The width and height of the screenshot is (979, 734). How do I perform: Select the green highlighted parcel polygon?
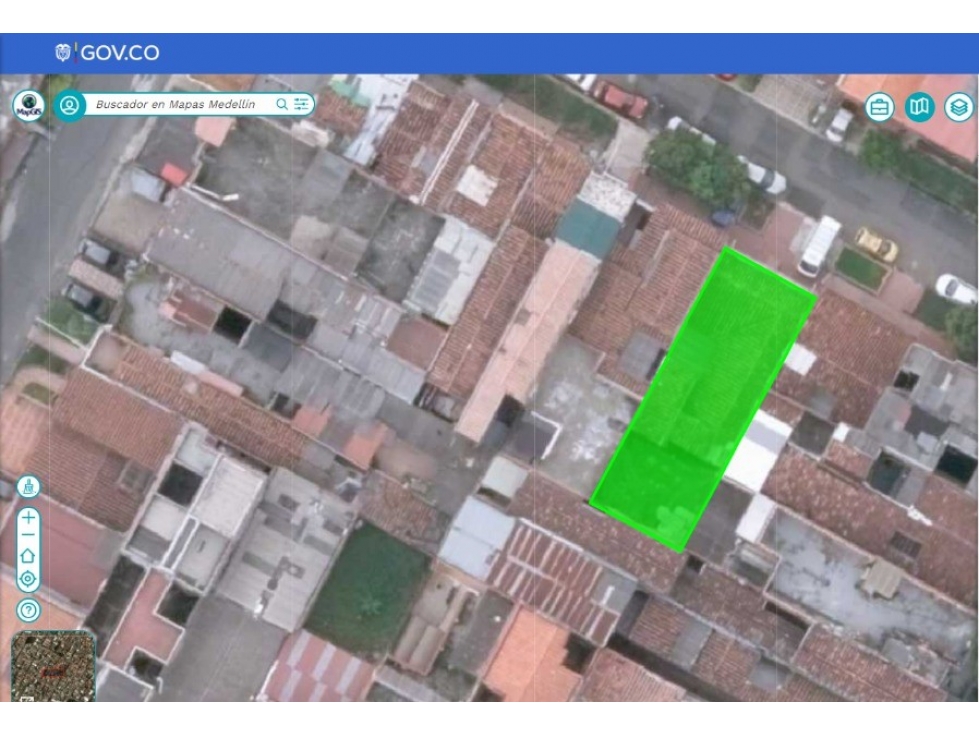(702, 399)
